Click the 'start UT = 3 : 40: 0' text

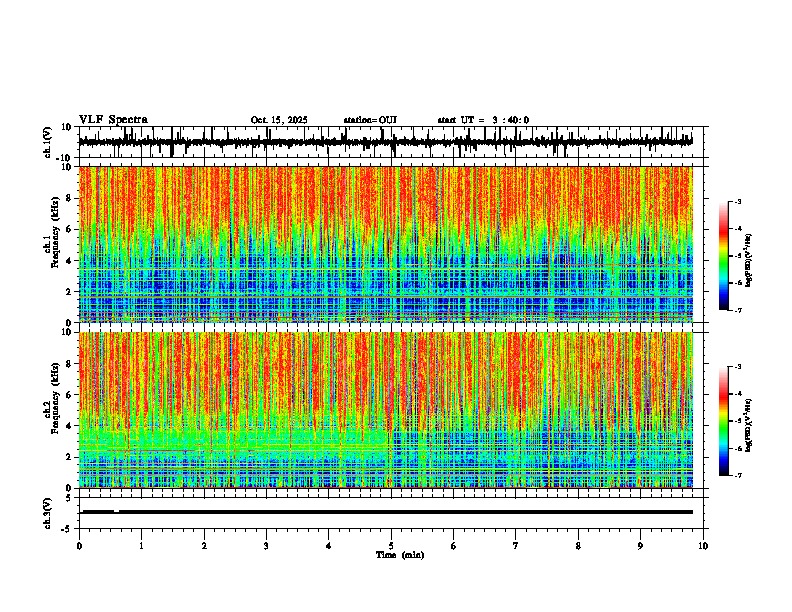(x=483, y=120)
